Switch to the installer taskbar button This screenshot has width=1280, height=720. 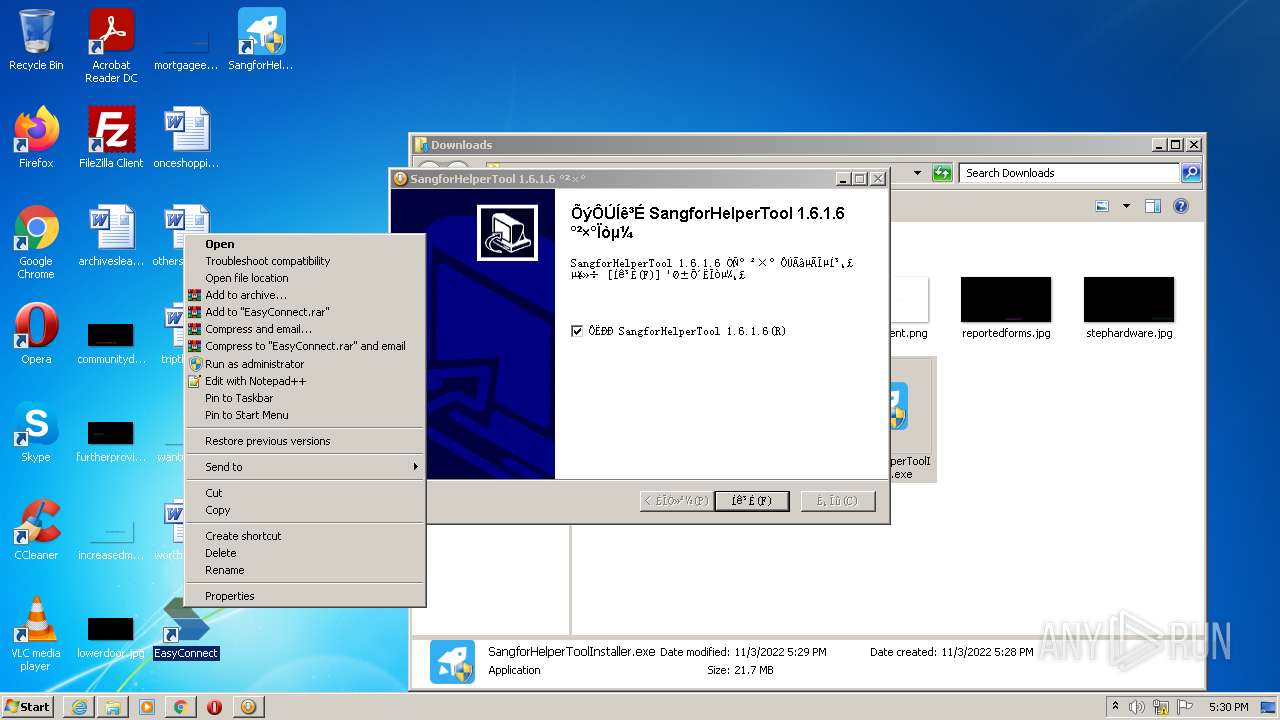(x=248, y=707)
